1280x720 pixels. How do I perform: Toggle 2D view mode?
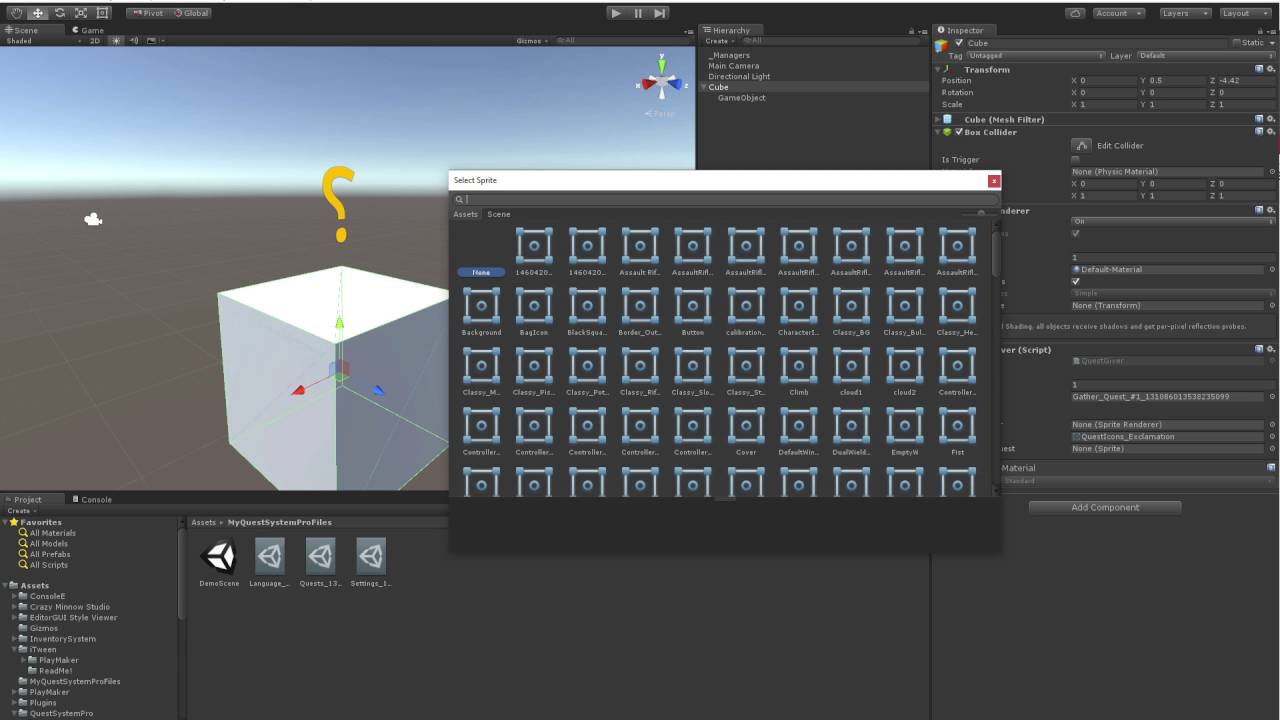[95, 41]
